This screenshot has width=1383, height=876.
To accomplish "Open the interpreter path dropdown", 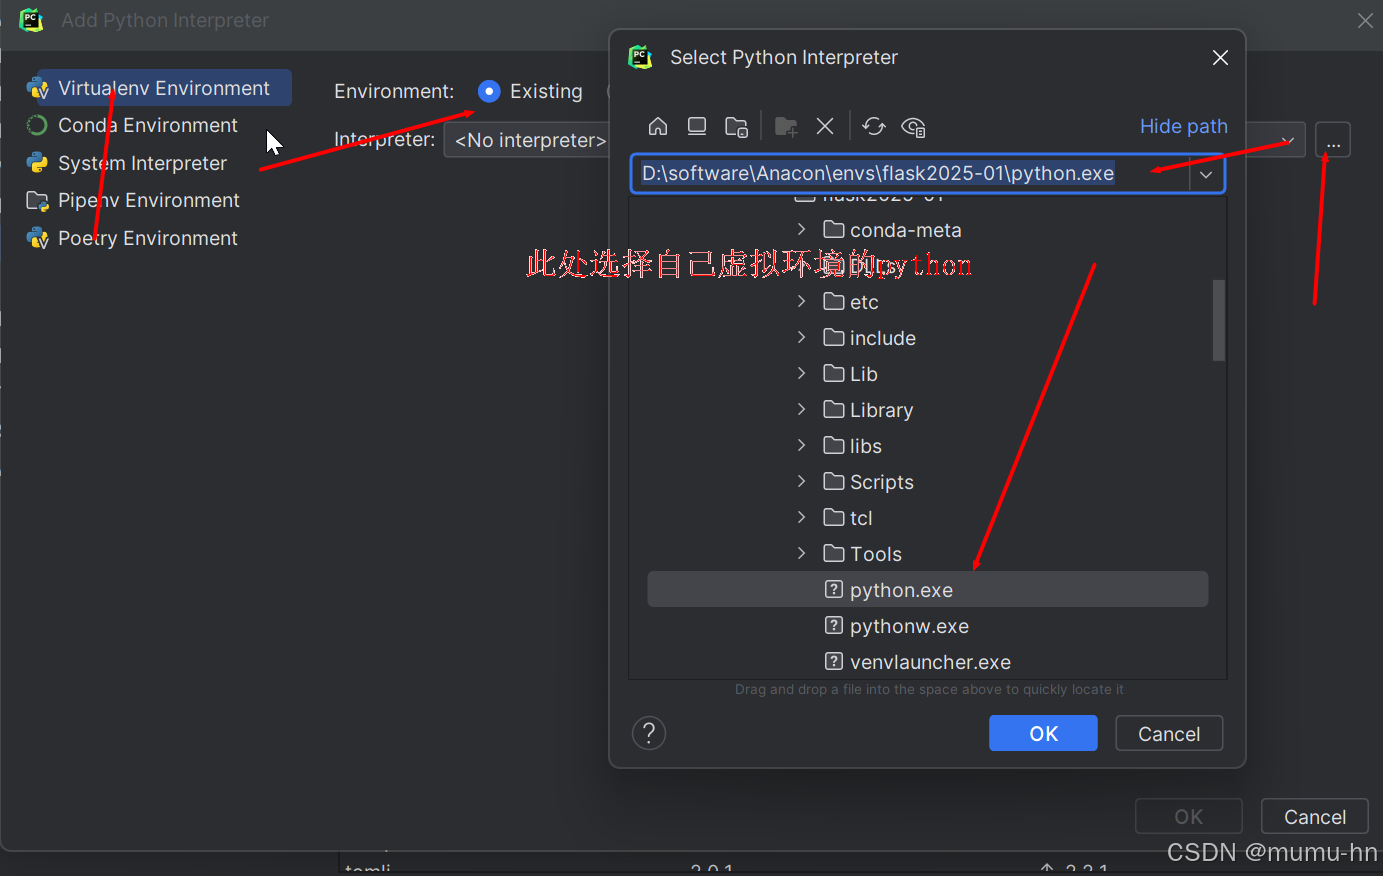I will click(x=1206, y=174).
